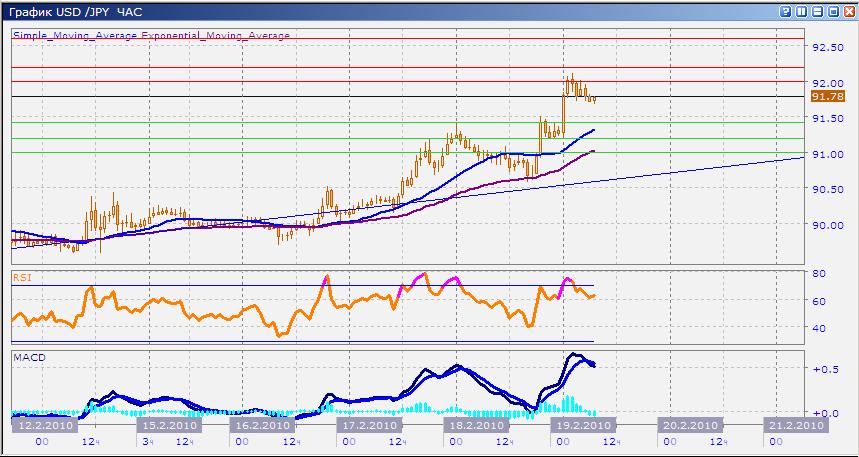Click the current price tag 91.78

pos(828,97)
